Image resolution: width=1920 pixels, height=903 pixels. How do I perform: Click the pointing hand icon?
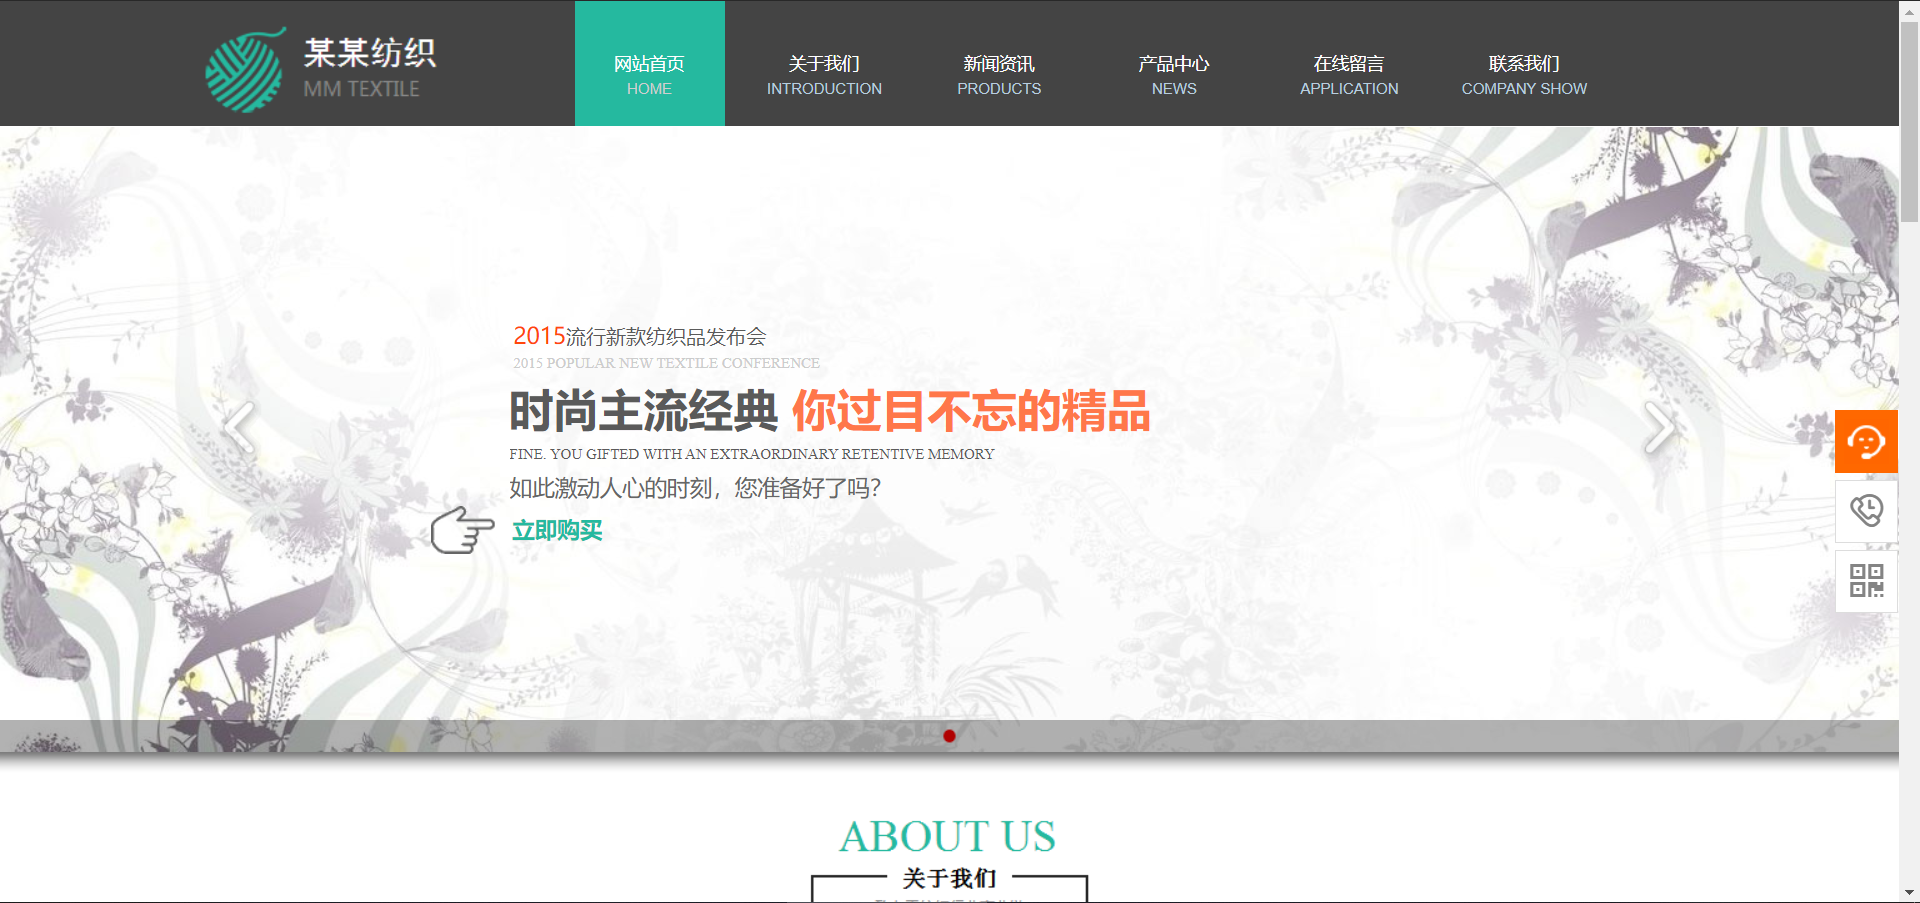point(462,529)
